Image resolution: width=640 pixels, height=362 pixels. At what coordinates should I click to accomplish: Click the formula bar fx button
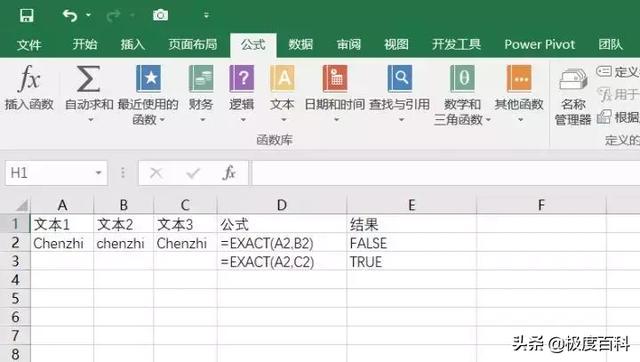229,173
